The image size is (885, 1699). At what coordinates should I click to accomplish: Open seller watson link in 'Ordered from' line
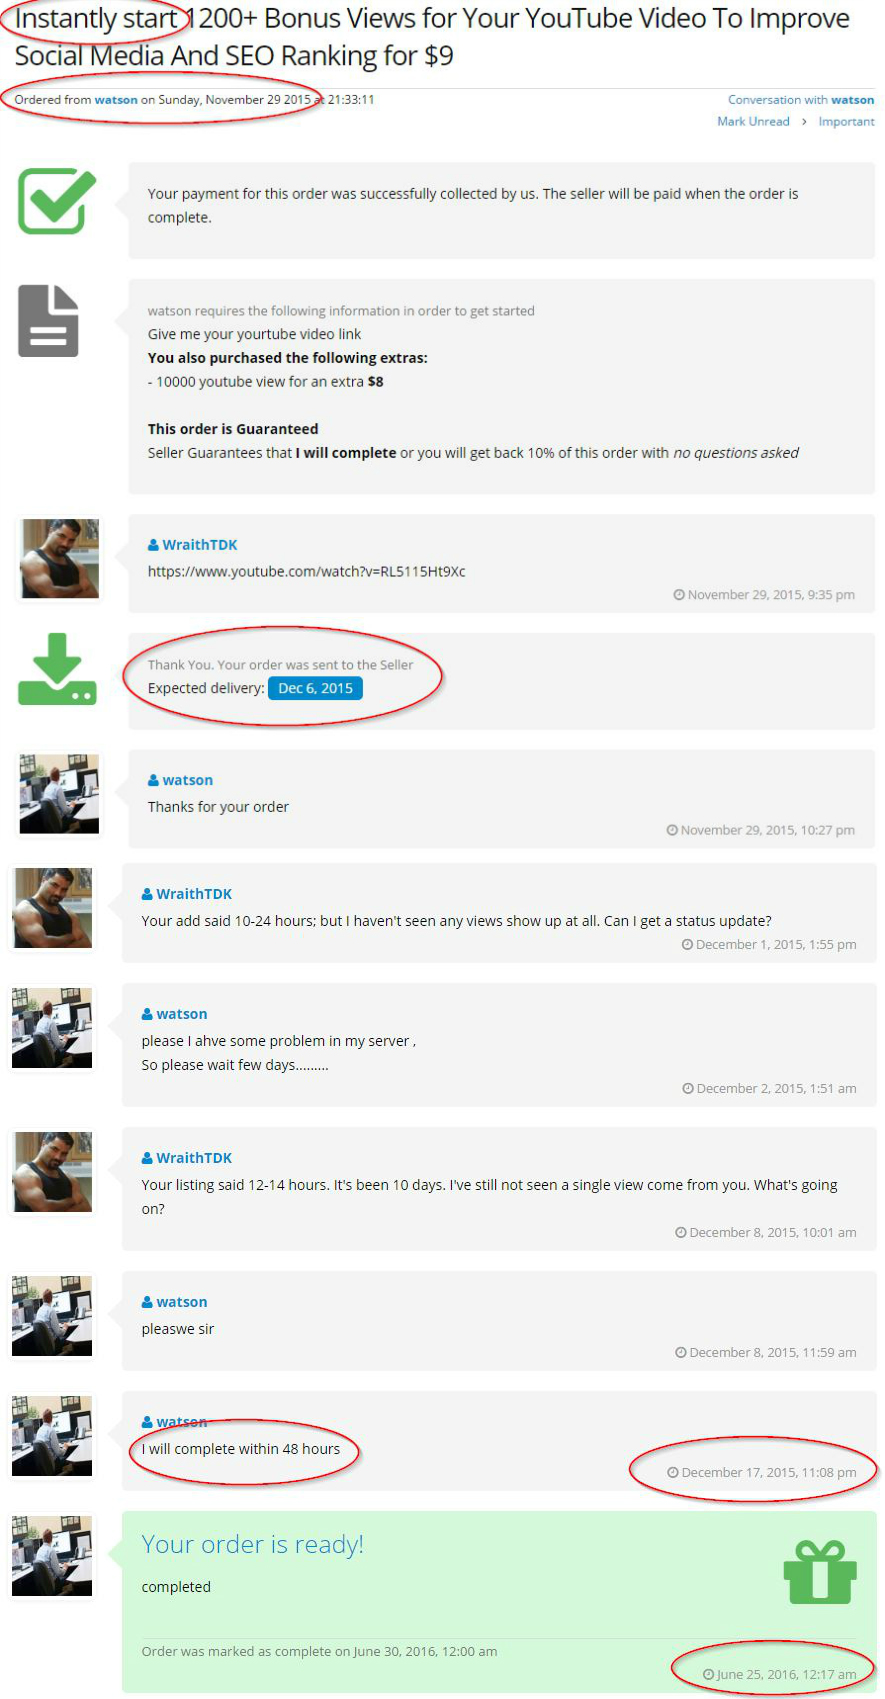coord(116,99)
